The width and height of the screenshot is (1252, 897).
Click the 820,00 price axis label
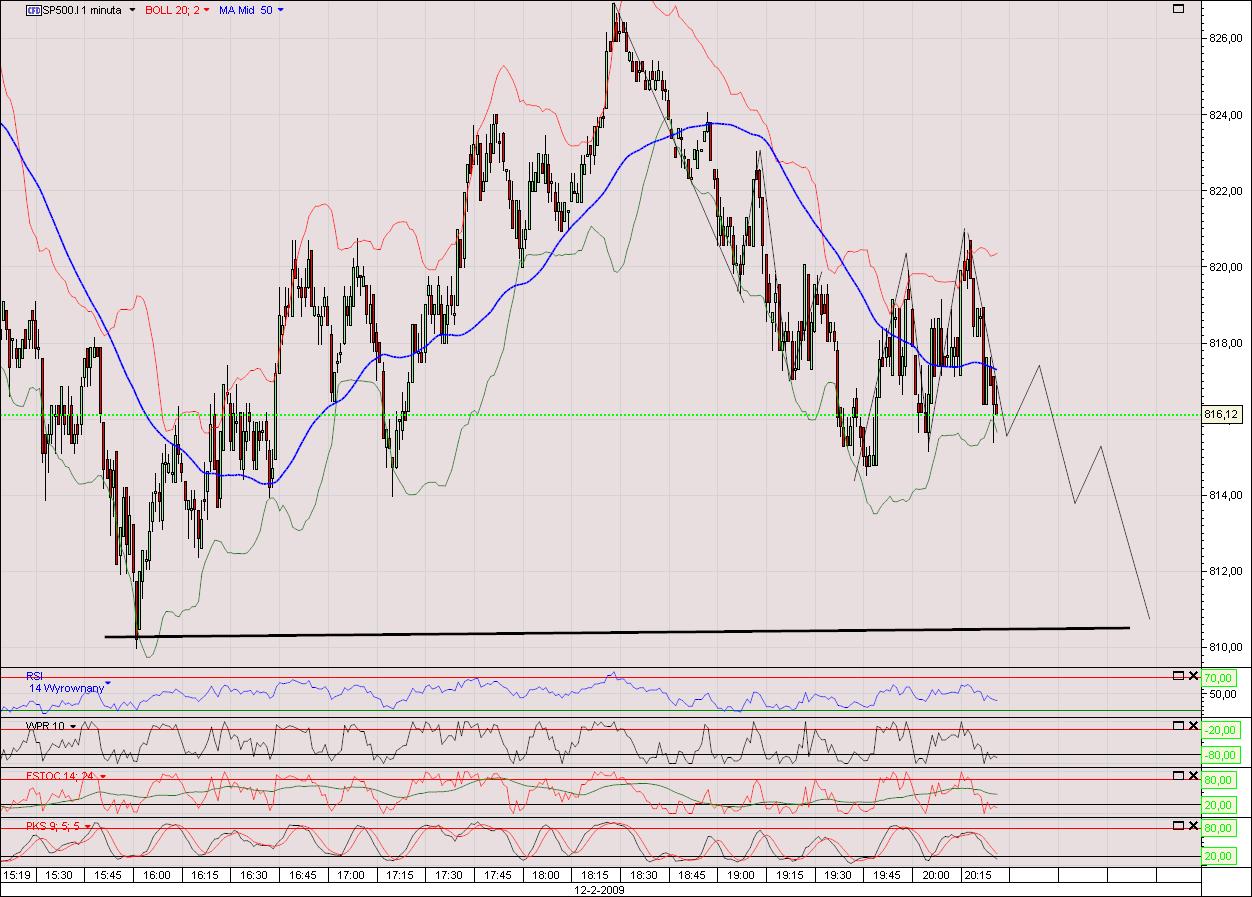tap(1225, 267)
